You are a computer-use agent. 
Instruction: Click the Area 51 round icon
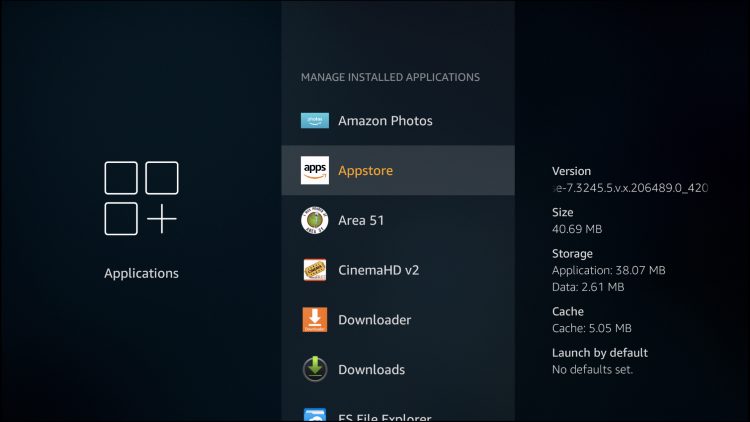click(315, 220)
